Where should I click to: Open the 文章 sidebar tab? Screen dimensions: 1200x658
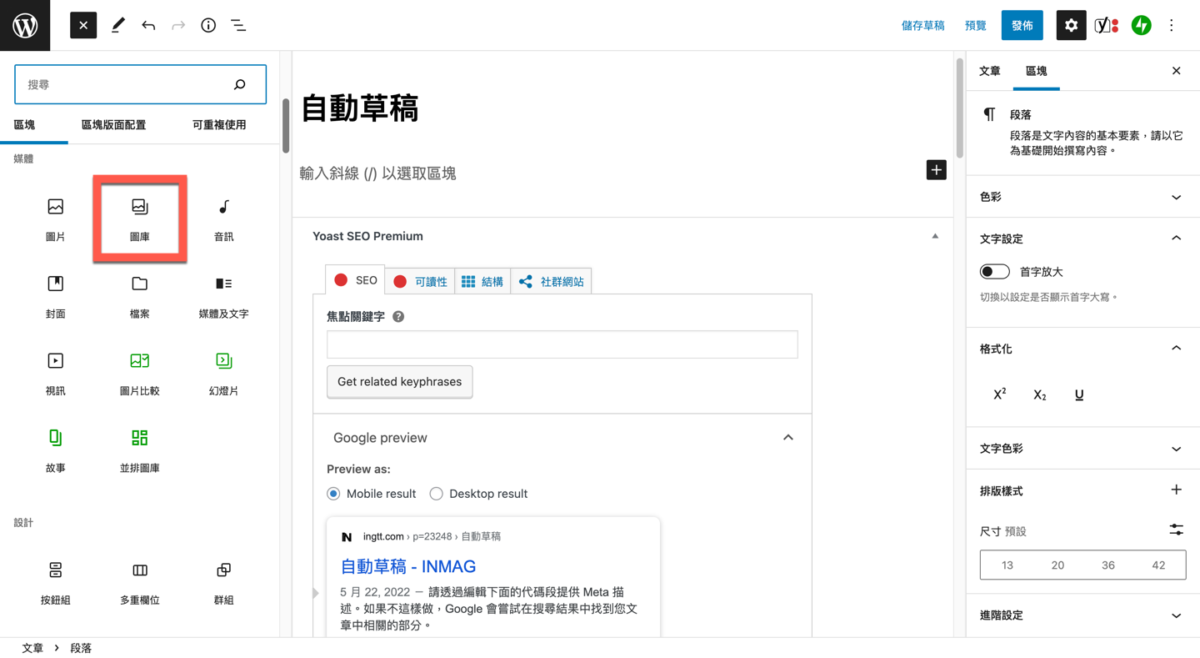990,71
